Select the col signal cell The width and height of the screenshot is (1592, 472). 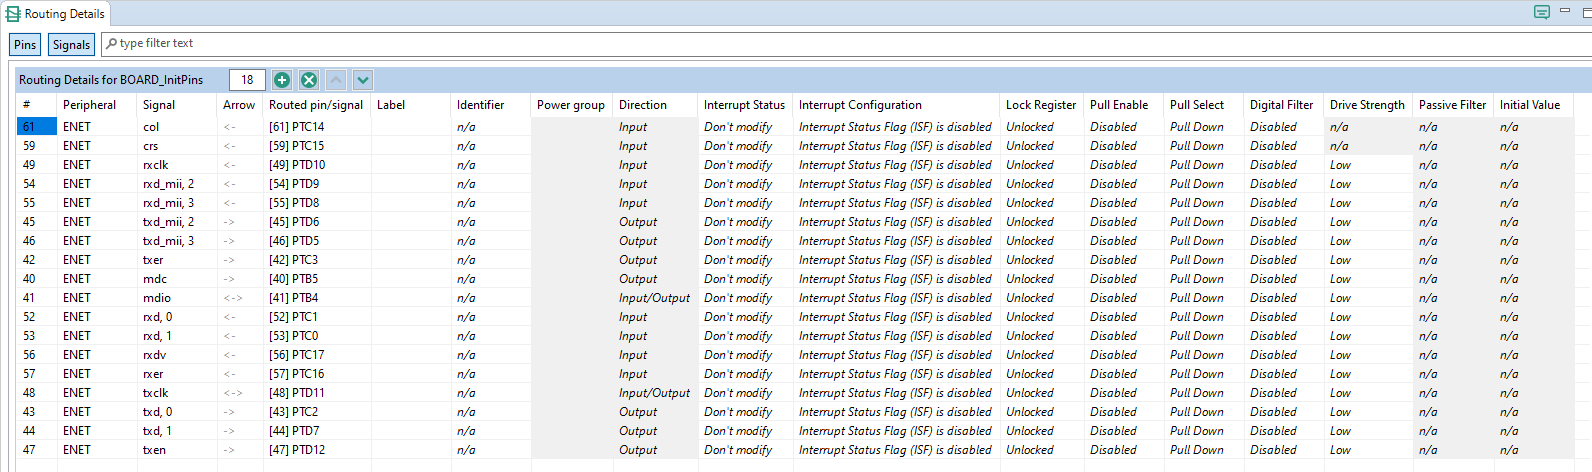(177, 127)
